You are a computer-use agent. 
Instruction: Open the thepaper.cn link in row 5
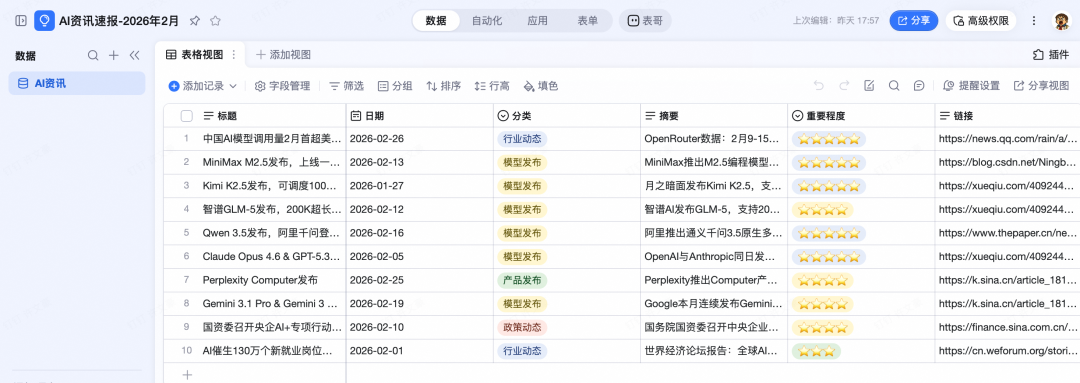pos(1007,233)
